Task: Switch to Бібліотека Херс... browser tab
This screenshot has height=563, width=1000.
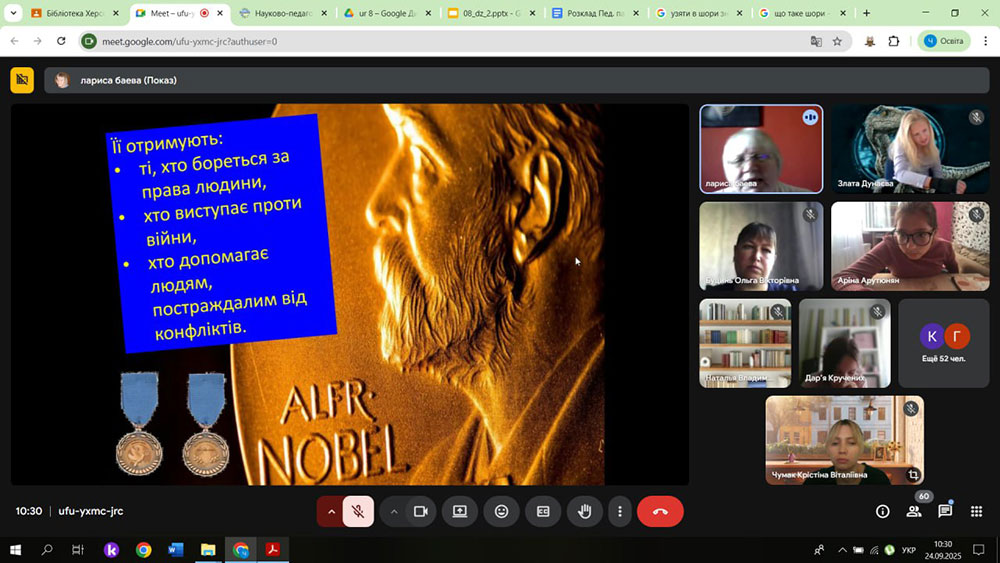Action: (75, 13)
